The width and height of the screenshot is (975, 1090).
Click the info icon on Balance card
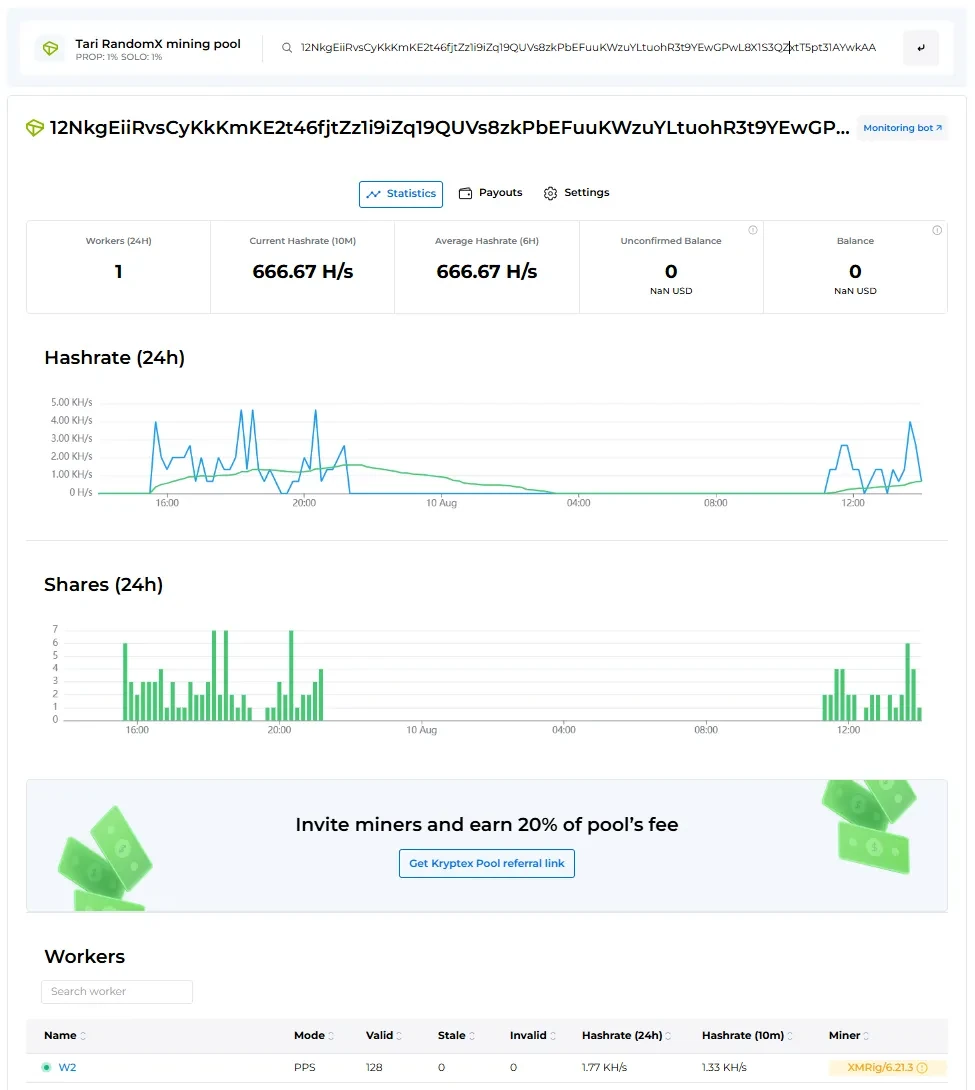tap(937, 230)
